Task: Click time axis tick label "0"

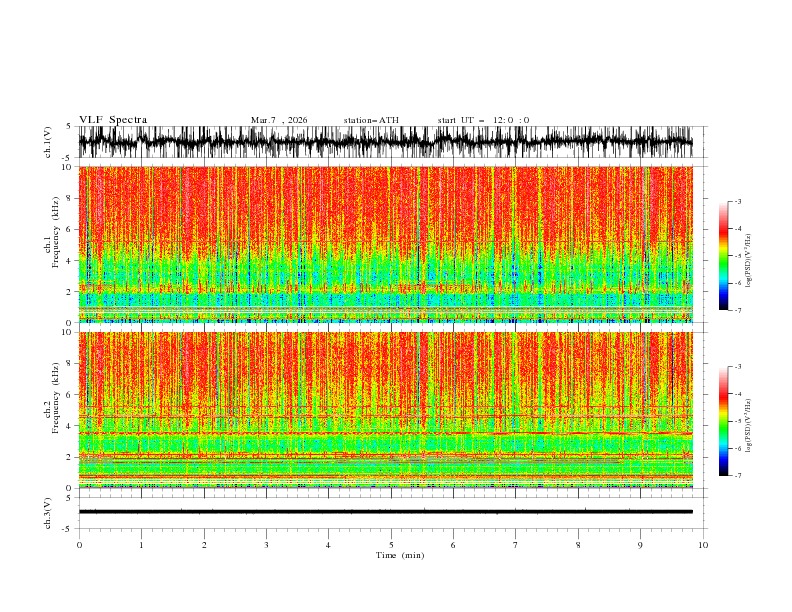Action: pyautogui.click(x=79, y=545)
